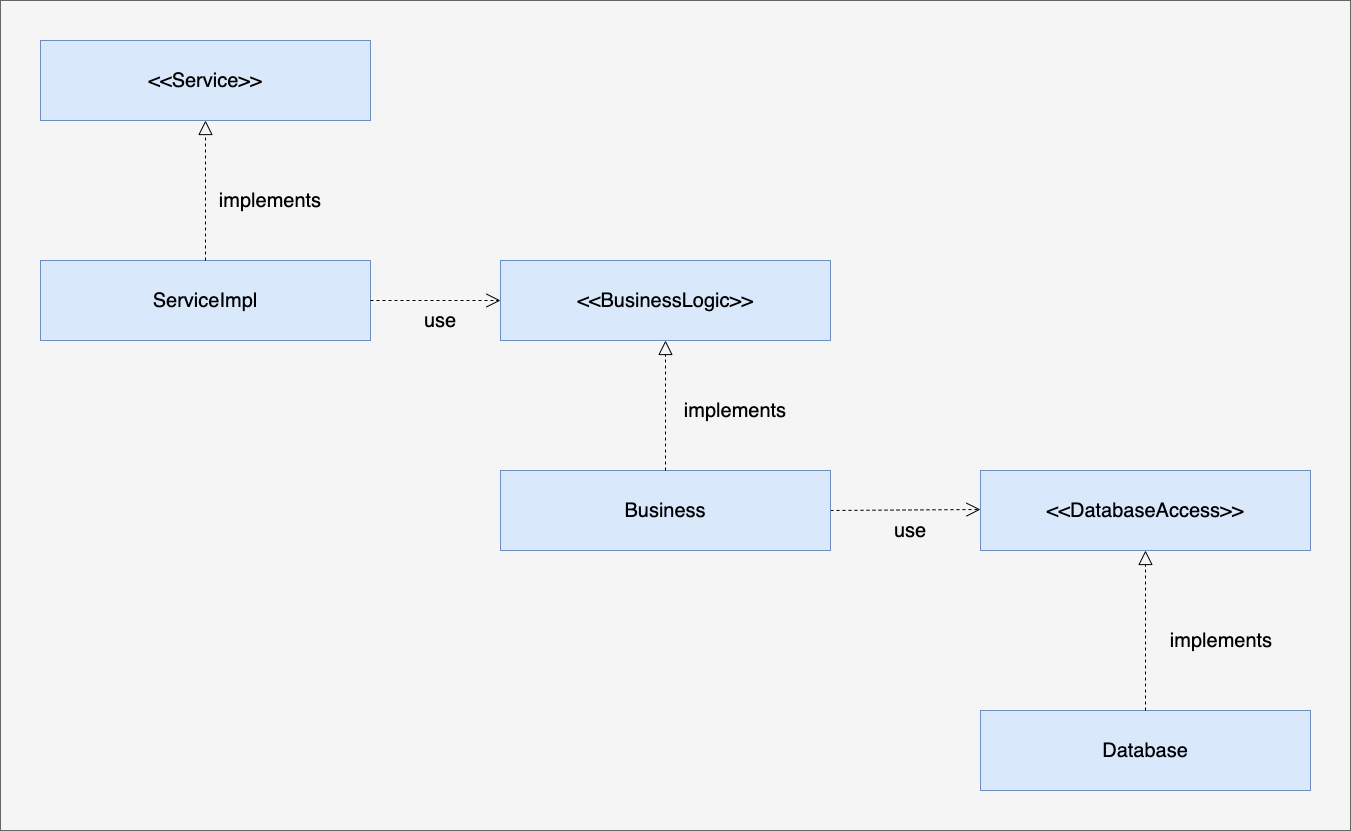This screenshot has width=1351, height=831.
Task: Select dashed line from ServiceImpl to <<BusinessLogic>>
Action: coord(428,300)
